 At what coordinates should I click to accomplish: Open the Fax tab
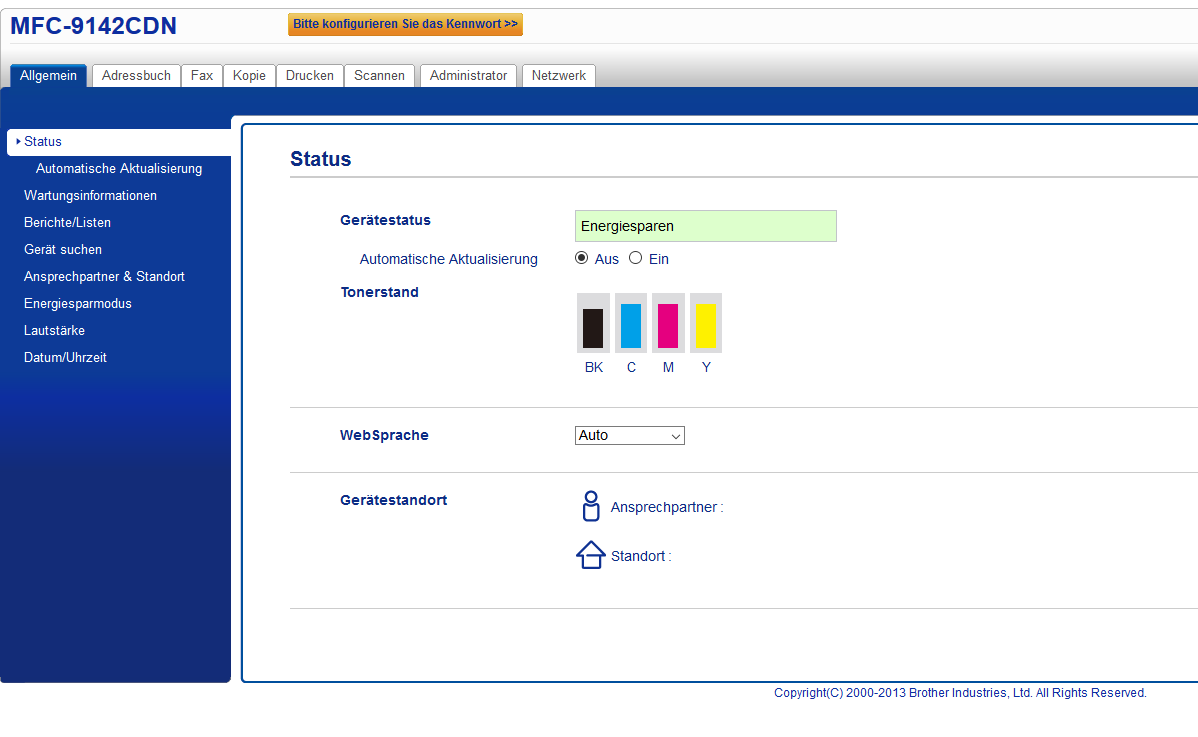pos(202,76)
